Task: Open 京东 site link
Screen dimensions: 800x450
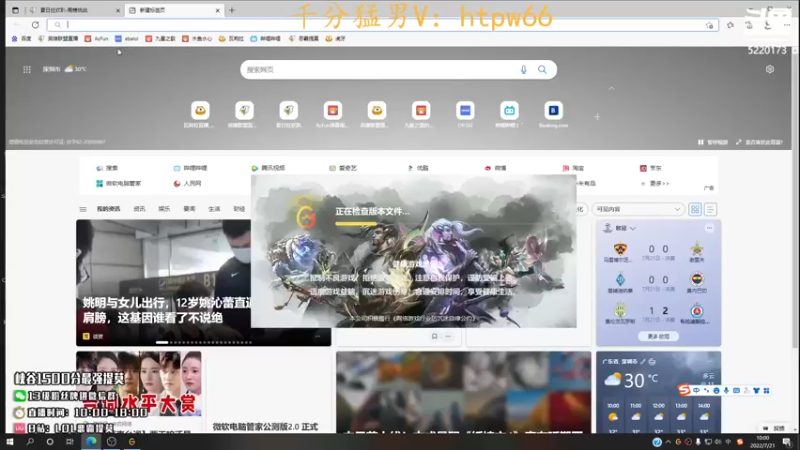Action: (651, 168)
